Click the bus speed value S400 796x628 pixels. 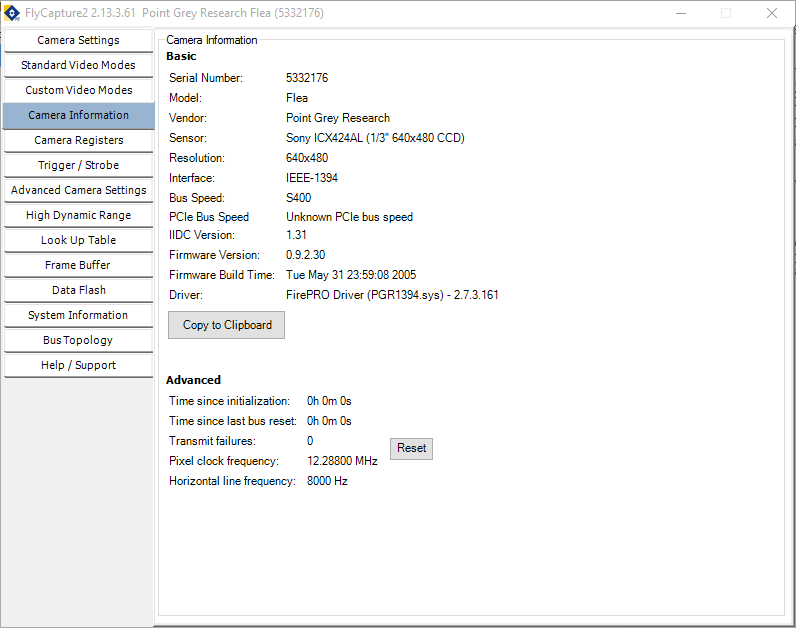[298, 198]
